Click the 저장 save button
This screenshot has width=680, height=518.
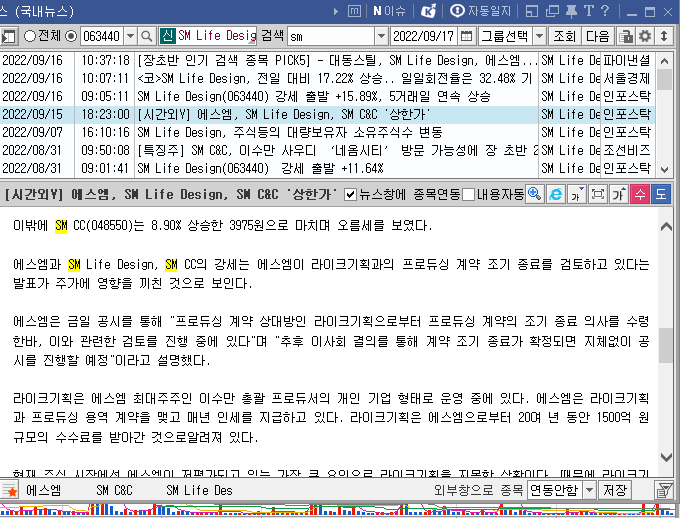615,491
